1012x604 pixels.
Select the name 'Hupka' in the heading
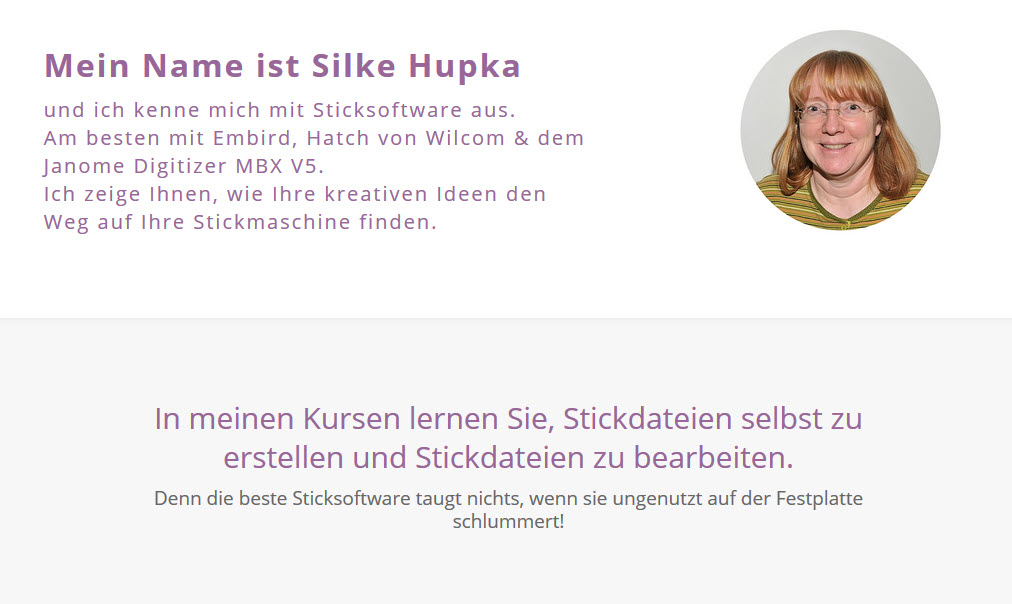click(x=464, y=66)
